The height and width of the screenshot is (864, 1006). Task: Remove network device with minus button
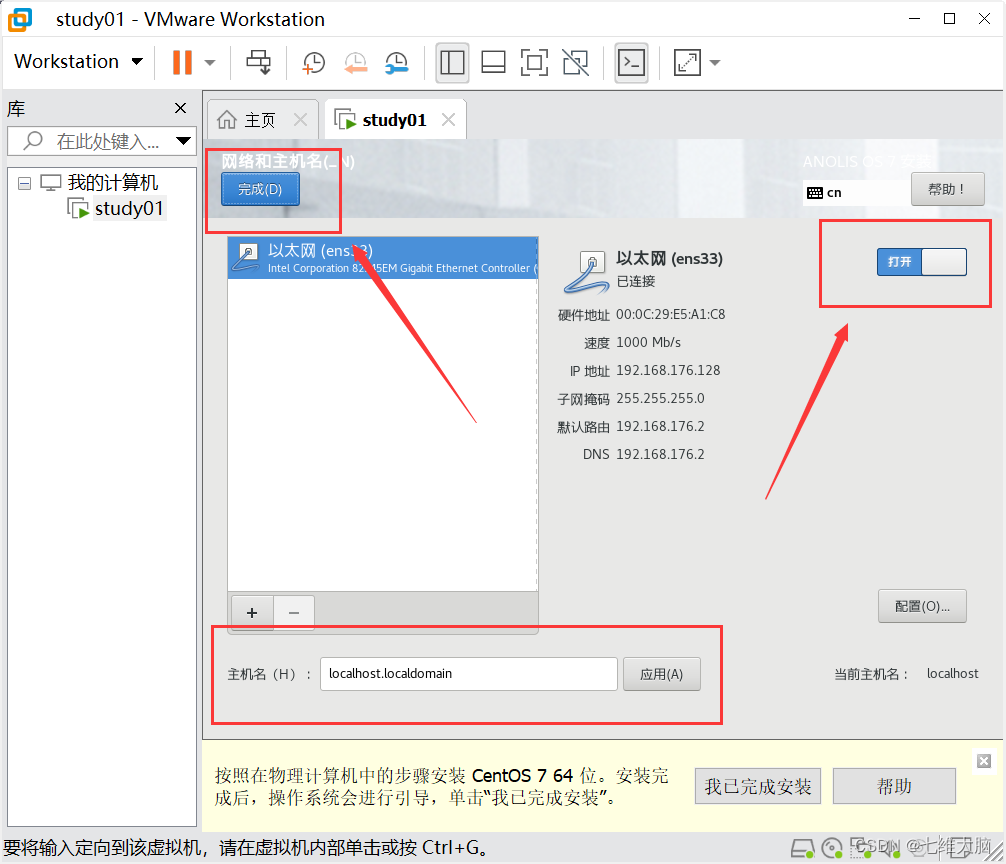[x=294, y=613]
